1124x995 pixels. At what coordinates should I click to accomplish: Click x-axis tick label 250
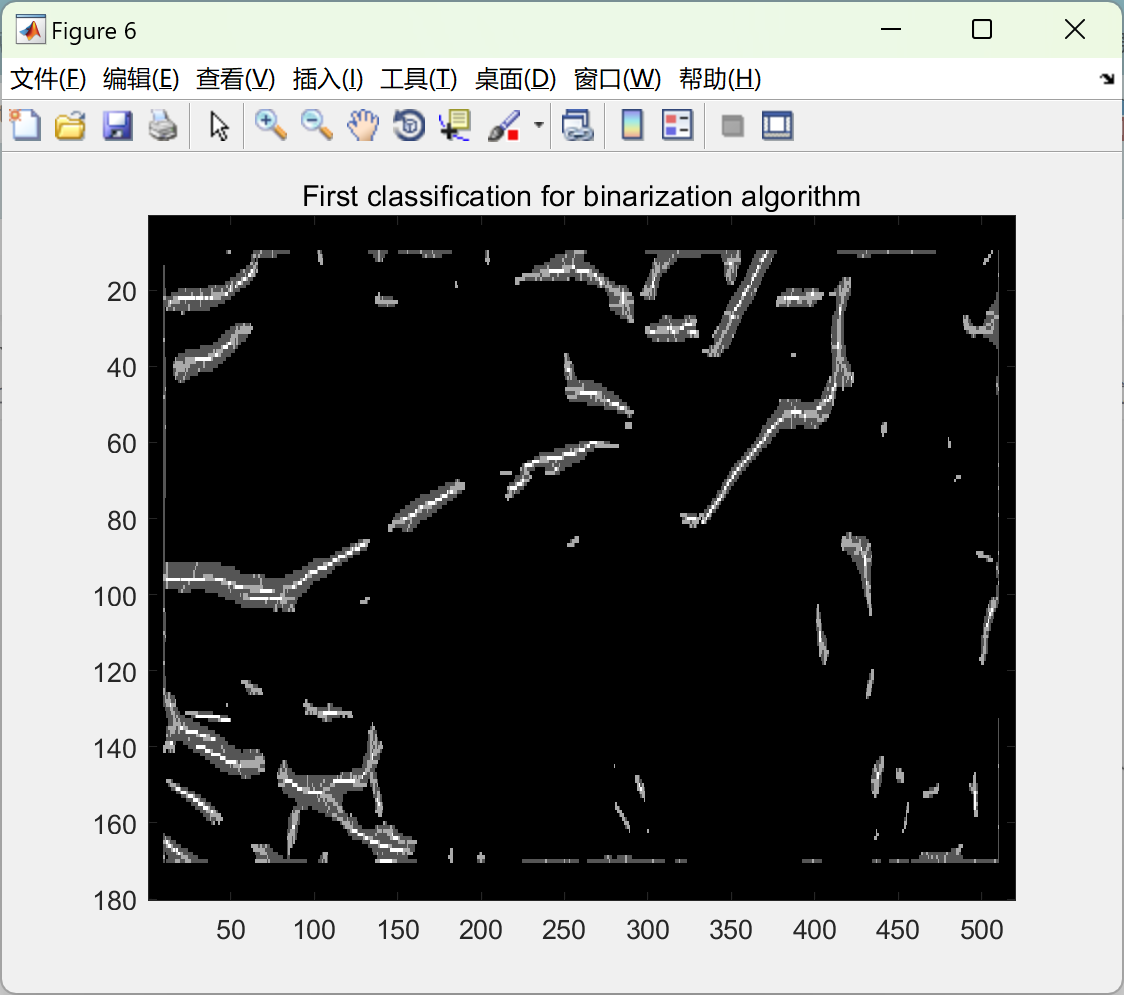coord(563,930)
